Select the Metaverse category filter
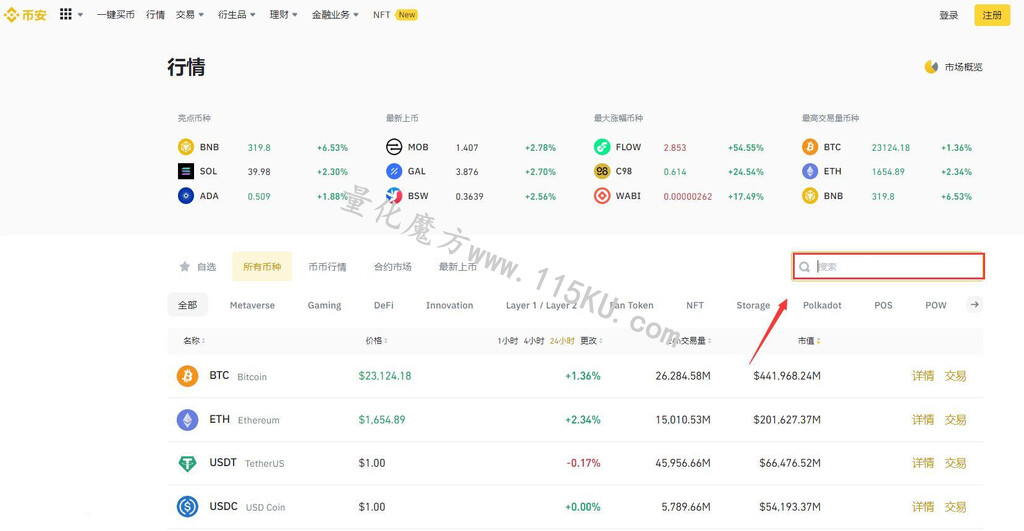1024x531 pixels. (x=252, y=305)
